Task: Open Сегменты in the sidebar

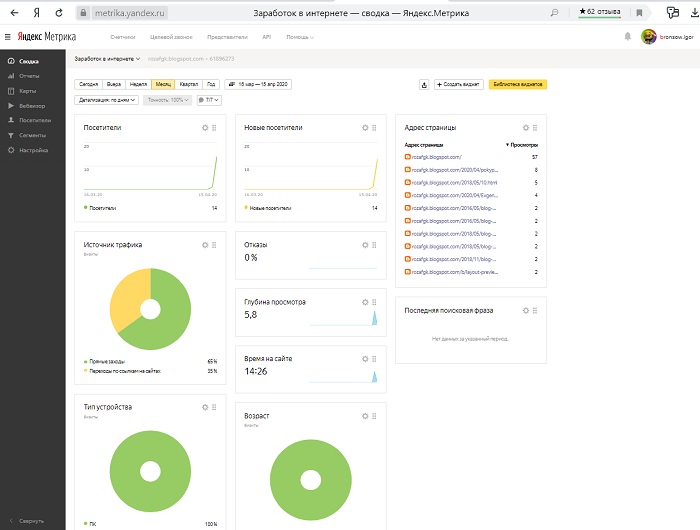Action: pyautogui.click(x=33, y=135)
